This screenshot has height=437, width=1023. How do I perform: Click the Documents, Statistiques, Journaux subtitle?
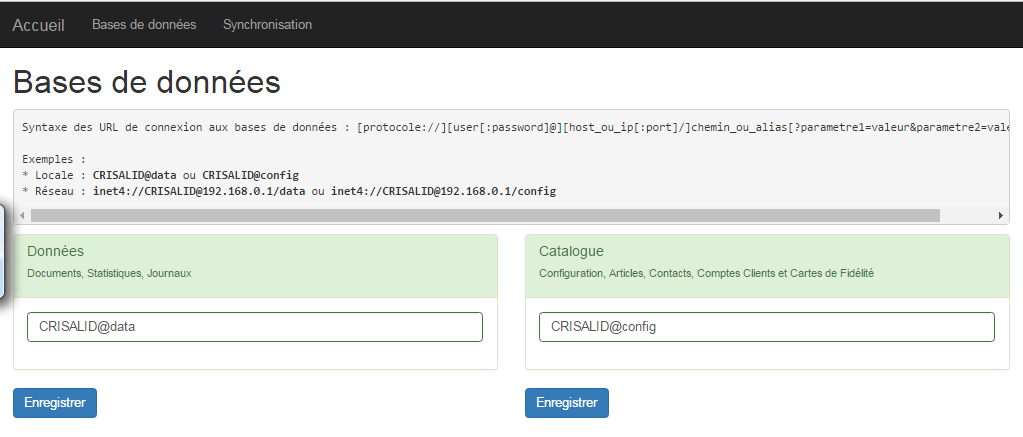click(110, 273)
